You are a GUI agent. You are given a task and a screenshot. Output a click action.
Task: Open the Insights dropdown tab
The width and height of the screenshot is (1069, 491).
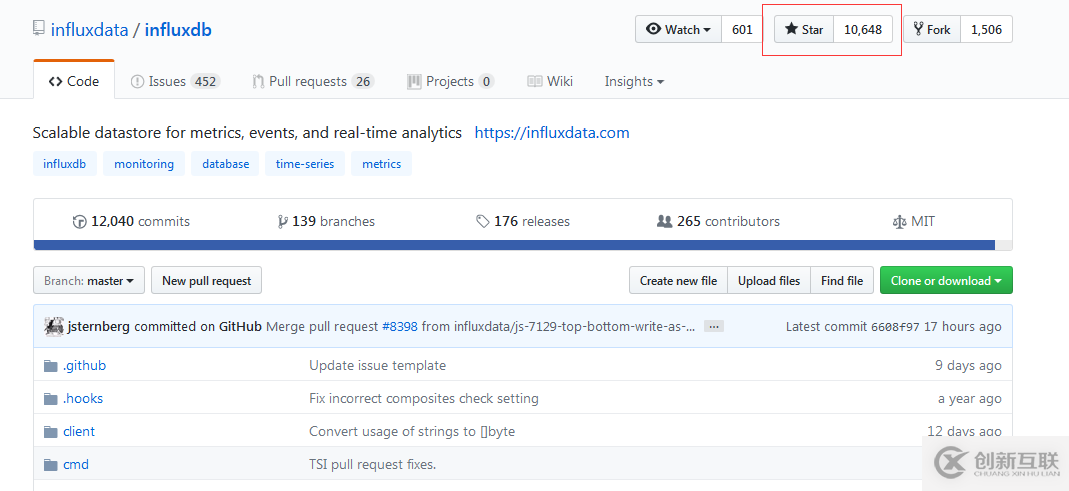coord(634,82)
